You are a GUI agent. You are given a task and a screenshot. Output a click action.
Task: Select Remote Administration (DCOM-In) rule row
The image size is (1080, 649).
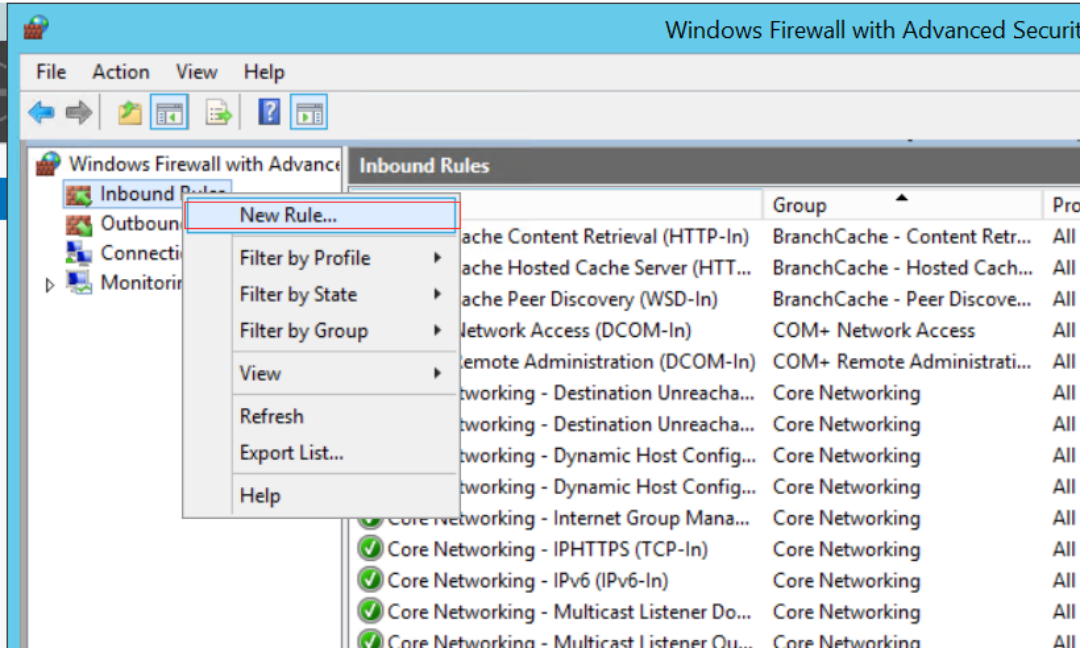click(607, 362)
